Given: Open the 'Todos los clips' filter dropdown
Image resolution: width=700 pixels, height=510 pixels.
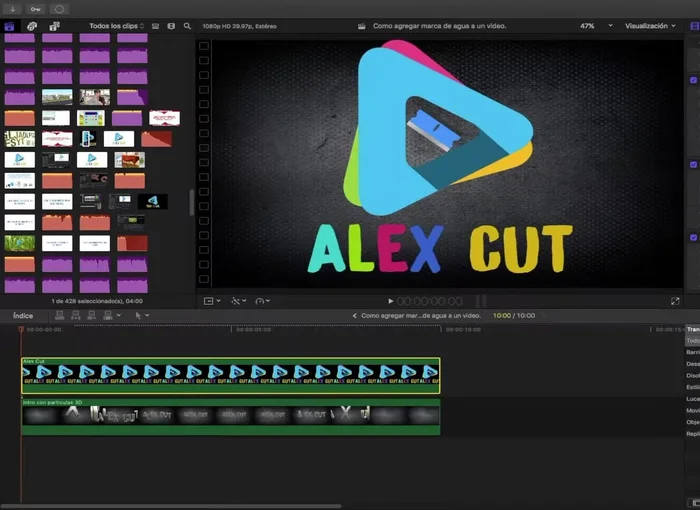Looking at the screenshot, I should pos(116,26).
